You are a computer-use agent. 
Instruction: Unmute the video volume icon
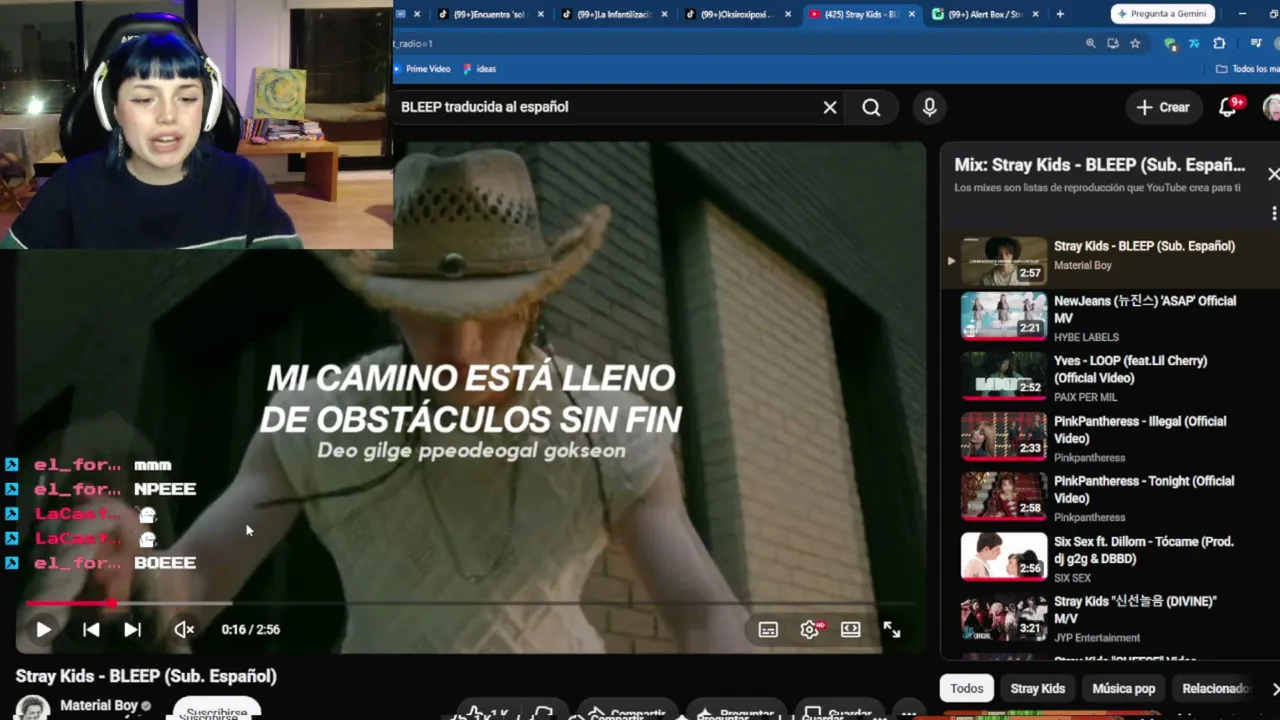pos(184,630)
